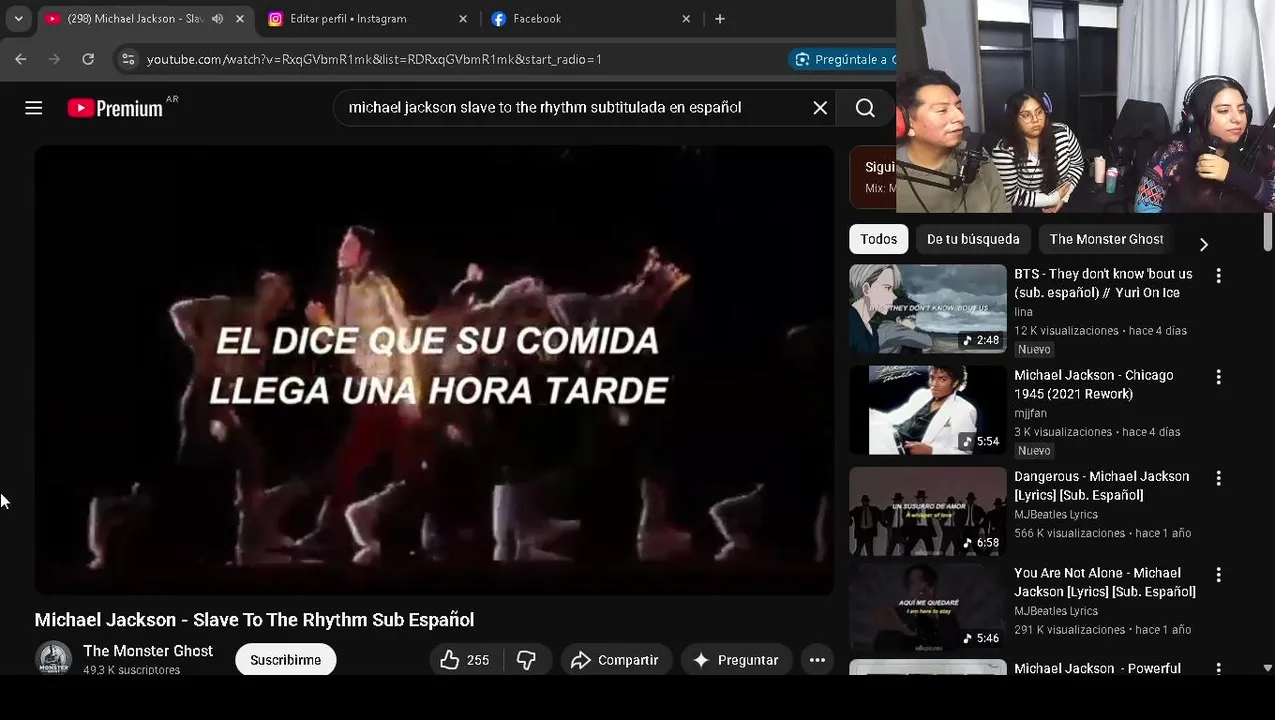Click the Pregúntale a Google Lens button

(x=842, y=59)
